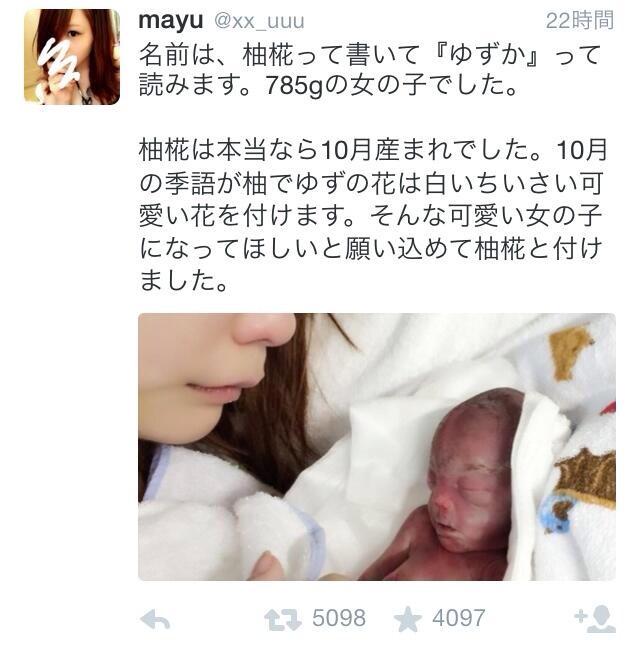Open mayu's profile avatar picture

72,57
